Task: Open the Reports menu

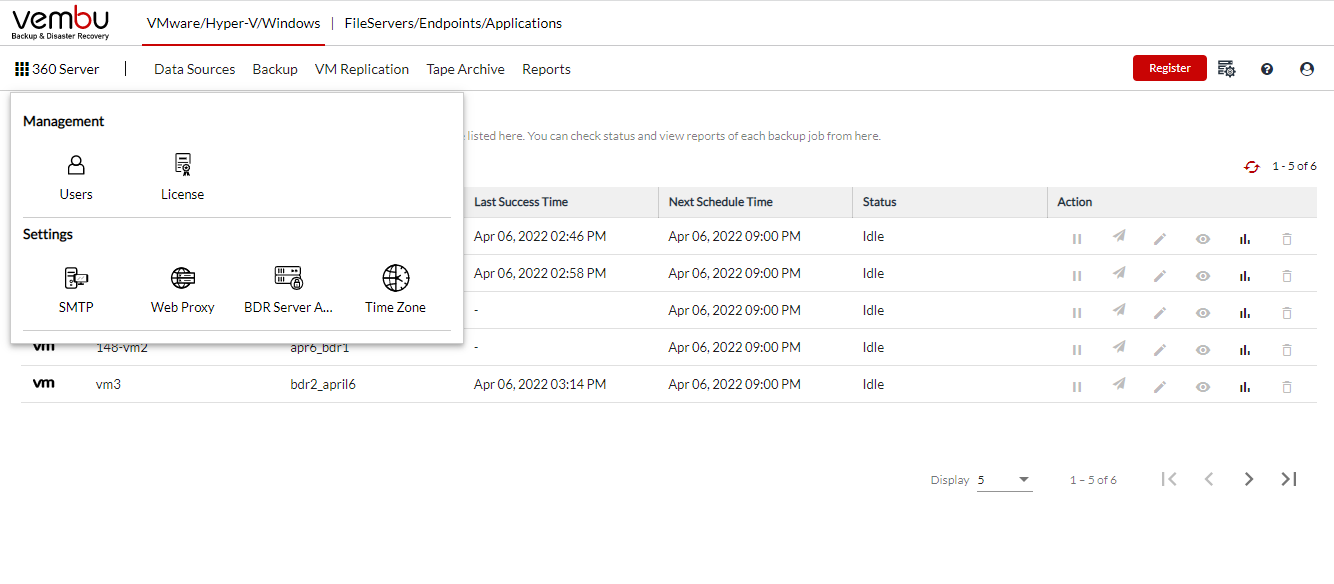Action: (547, 69)
